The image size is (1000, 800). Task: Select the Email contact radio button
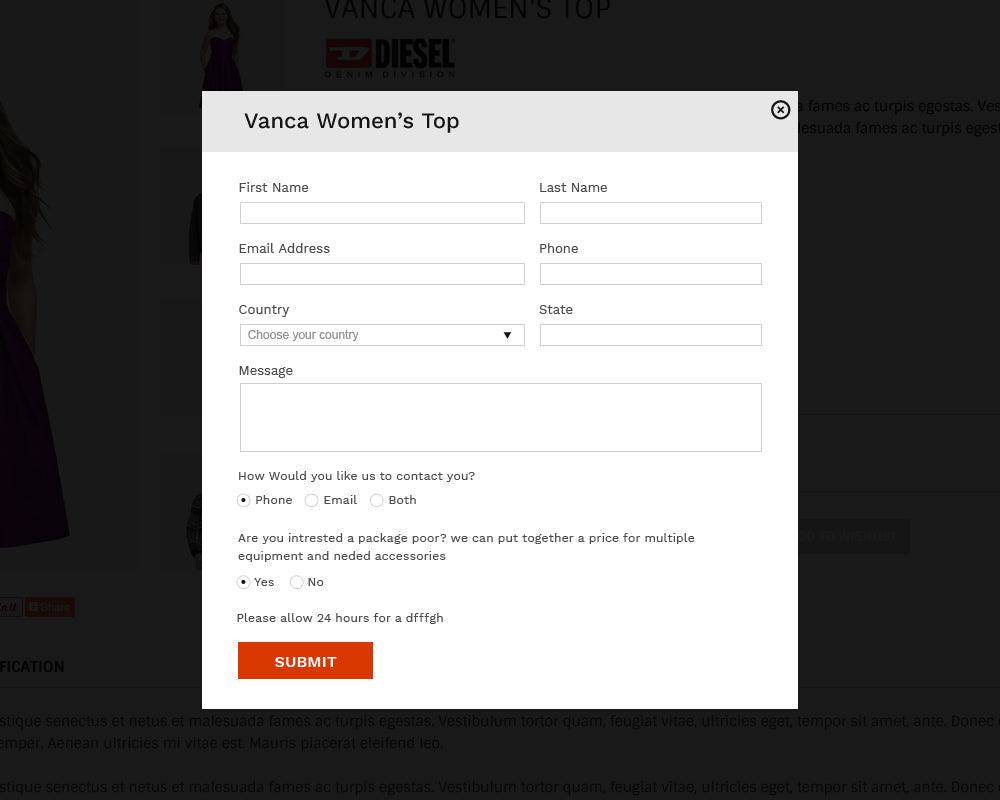coord(311,500)
